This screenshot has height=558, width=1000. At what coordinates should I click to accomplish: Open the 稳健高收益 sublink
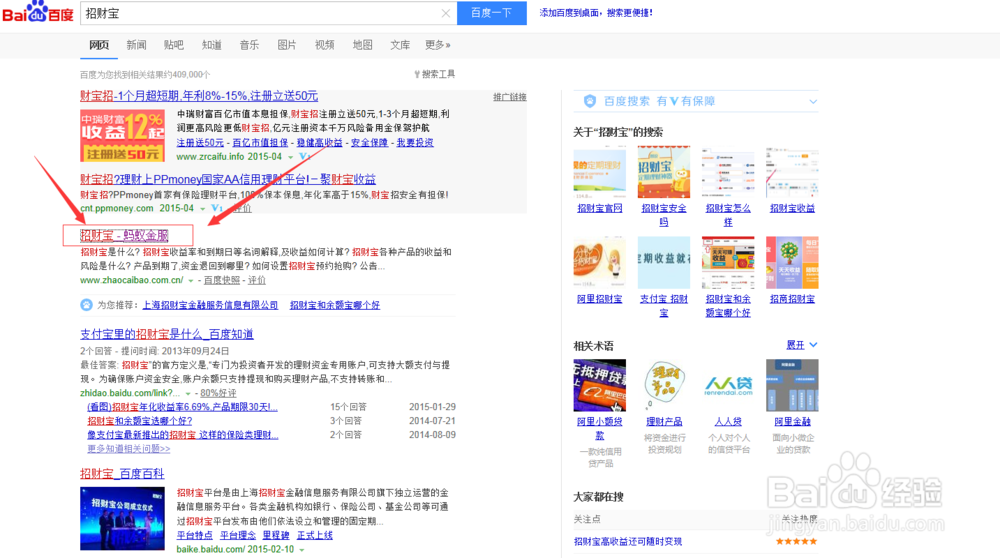[x=320, y=142]
